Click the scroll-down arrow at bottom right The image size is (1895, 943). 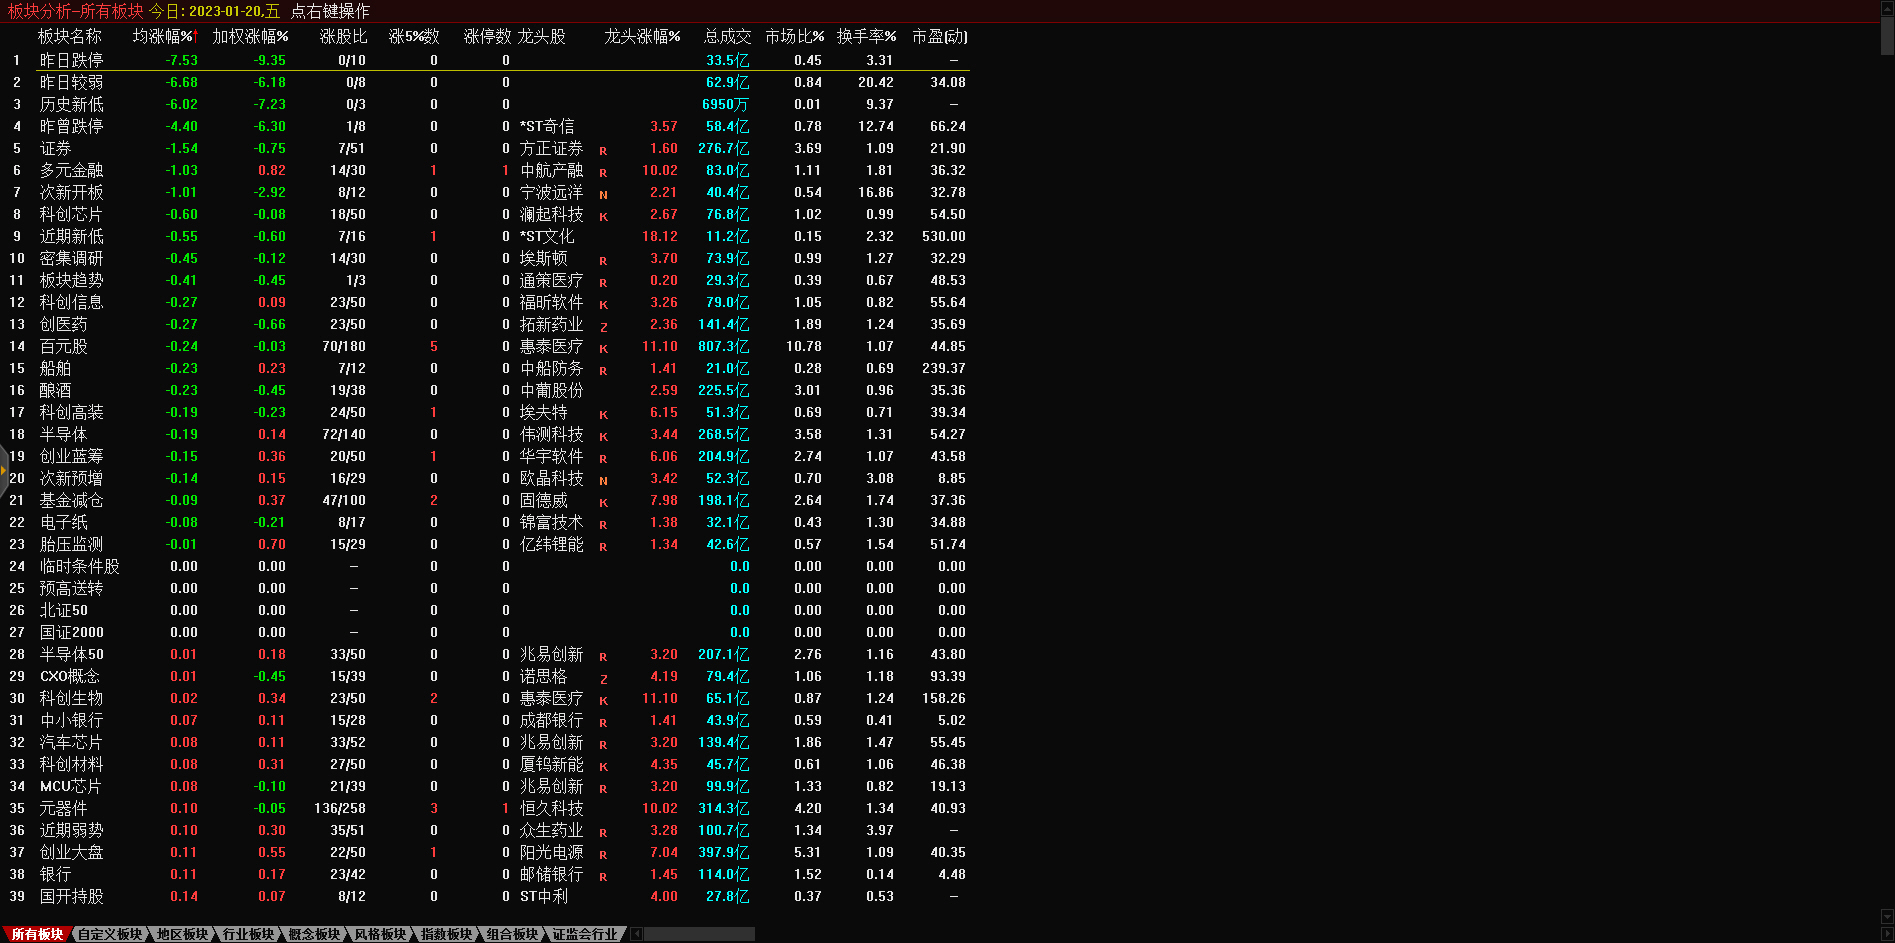pyautogui.click(x=1887, y=916)
